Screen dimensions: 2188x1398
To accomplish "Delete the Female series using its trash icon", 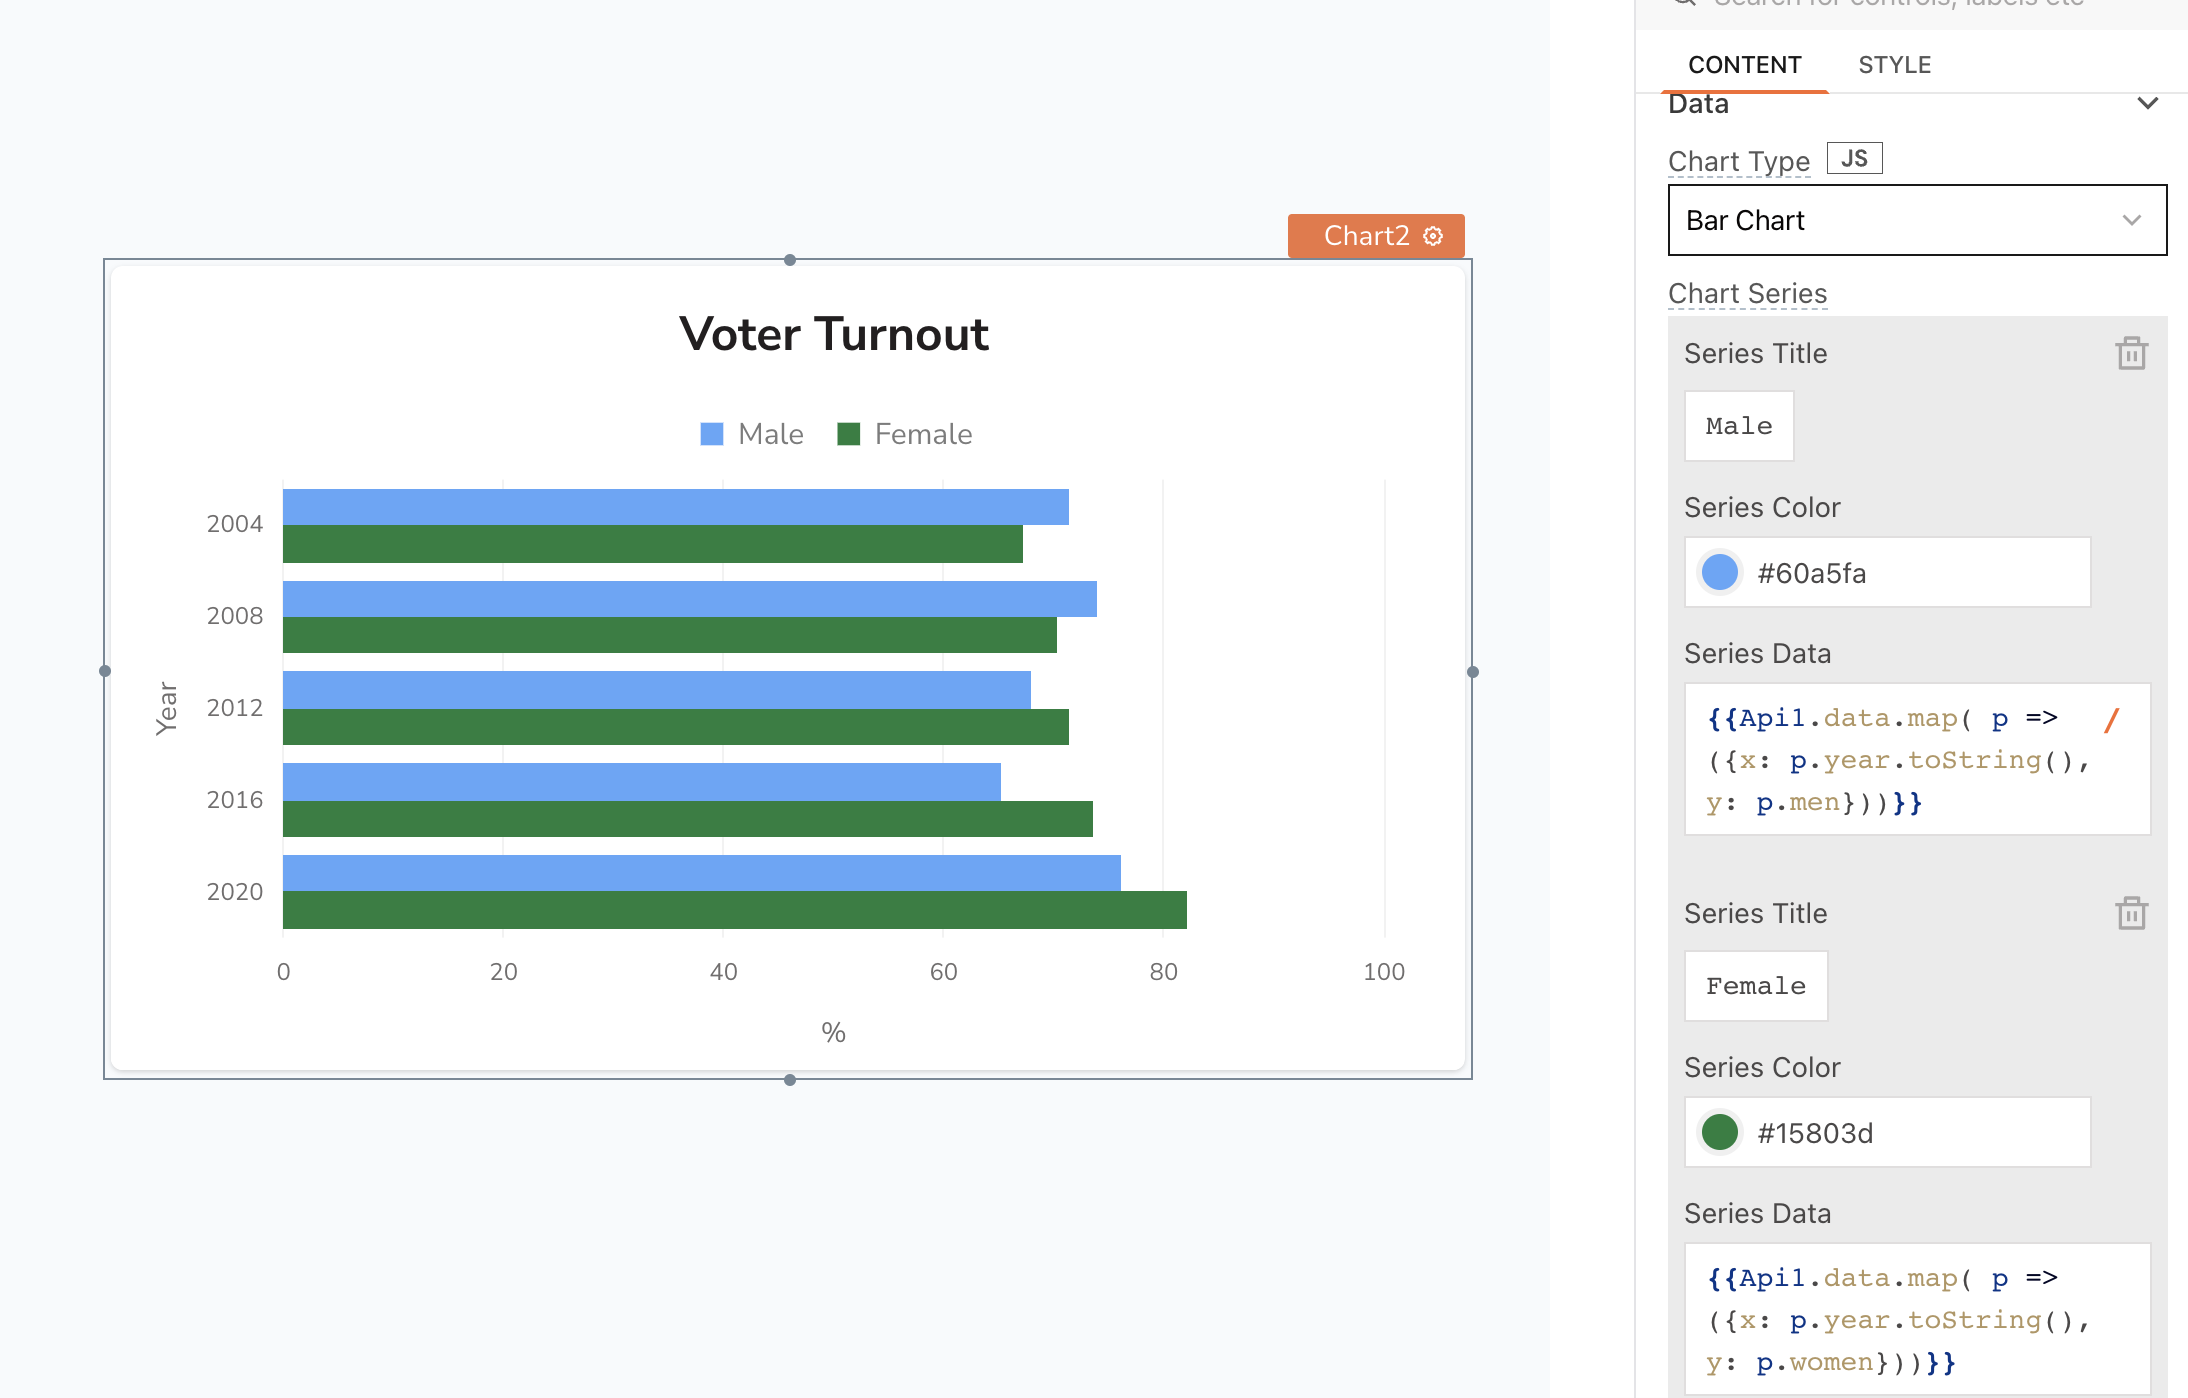I will click(2131, 912).
